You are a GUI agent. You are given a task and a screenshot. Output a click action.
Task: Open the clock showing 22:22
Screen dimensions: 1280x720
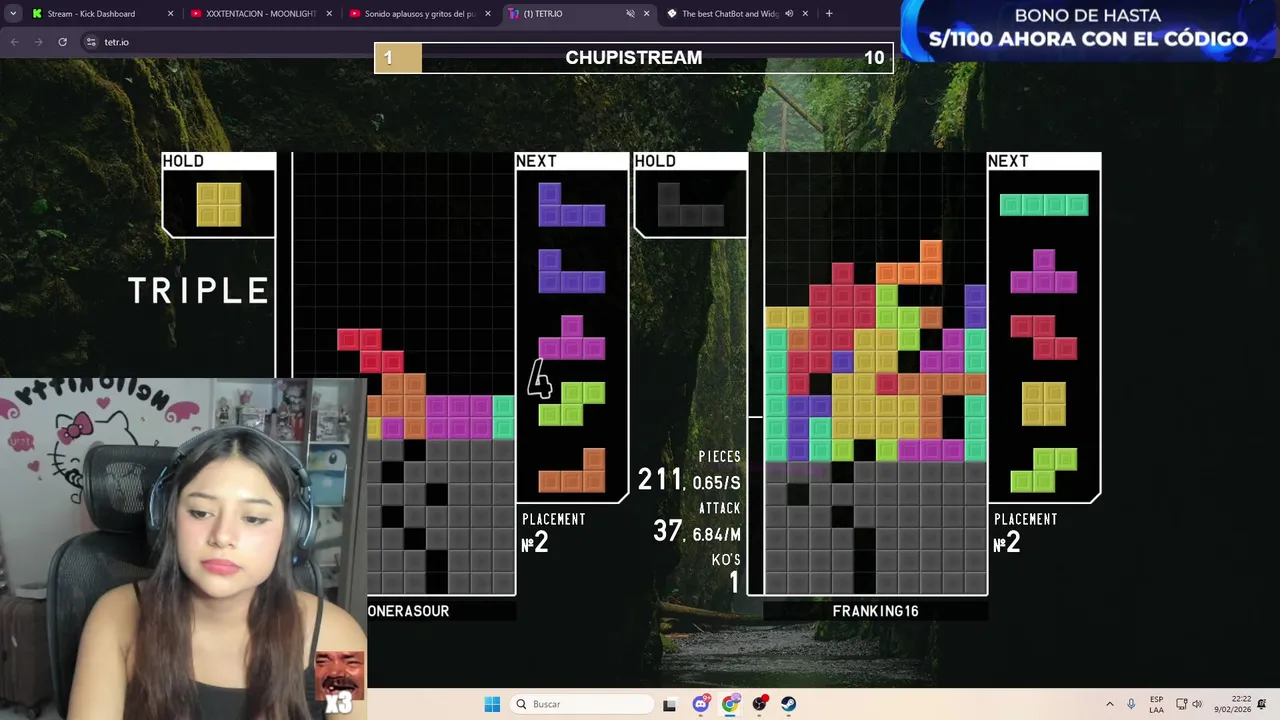coord(1232,704)
